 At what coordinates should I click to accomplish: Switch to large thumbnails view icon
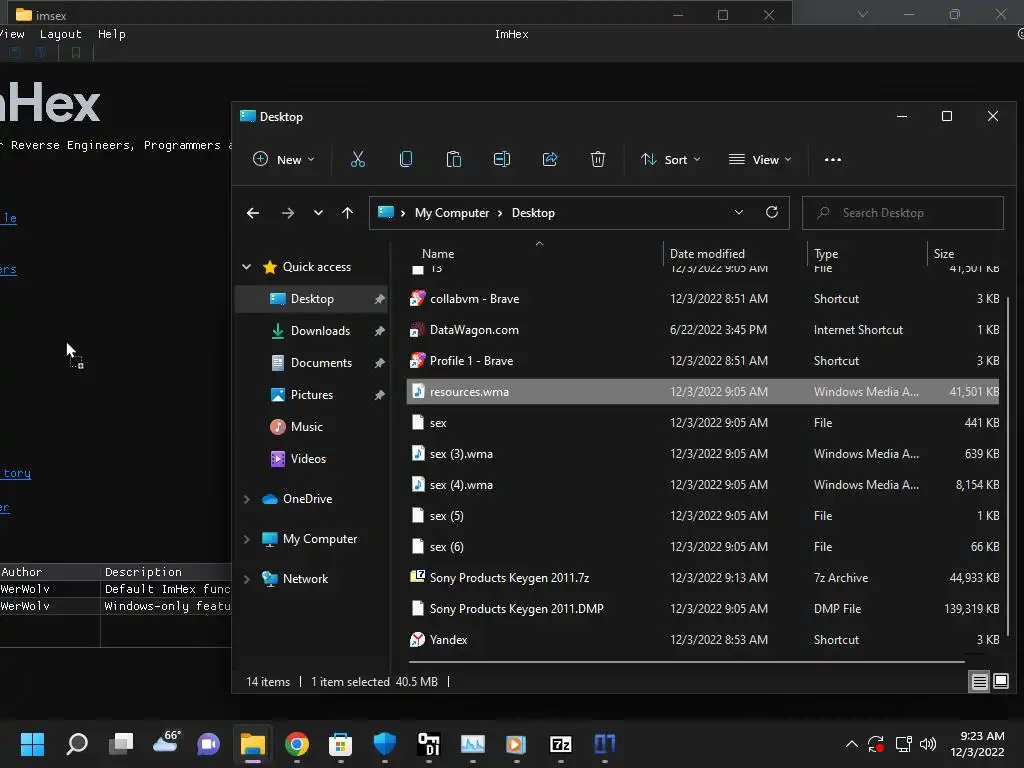pos(1000,682)
